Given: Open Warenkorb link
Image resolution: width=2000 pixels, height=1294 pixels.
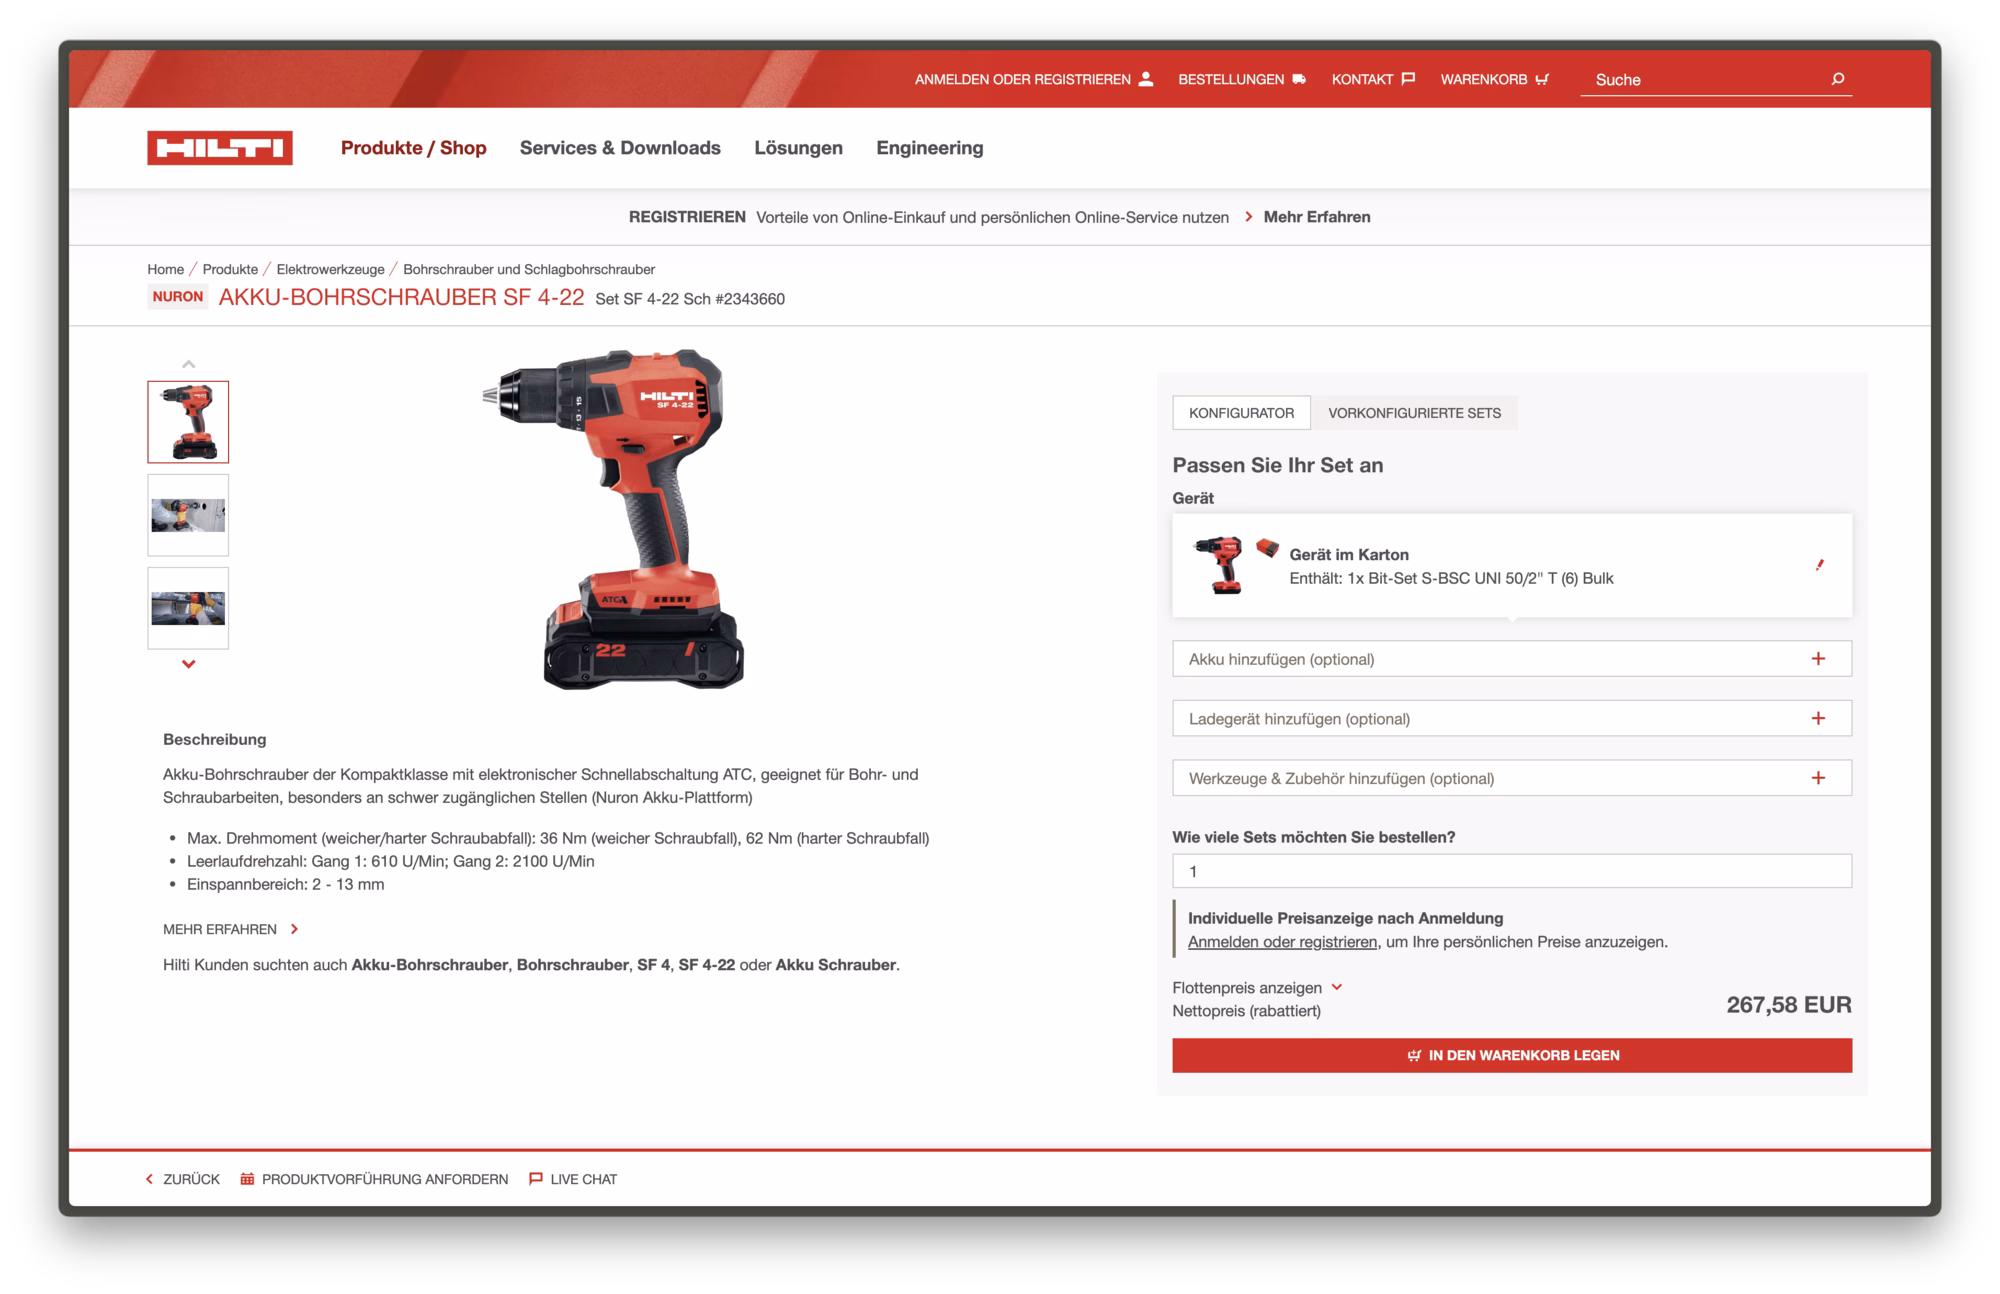Looking at the screenshot, I should [x=1495, y=79].
